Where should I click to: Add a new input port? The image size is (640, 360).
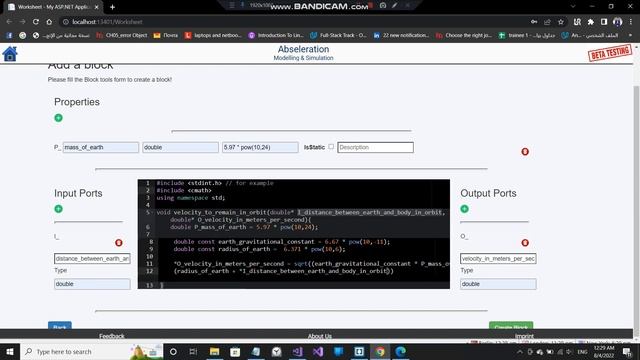click(x=58, y=209)
